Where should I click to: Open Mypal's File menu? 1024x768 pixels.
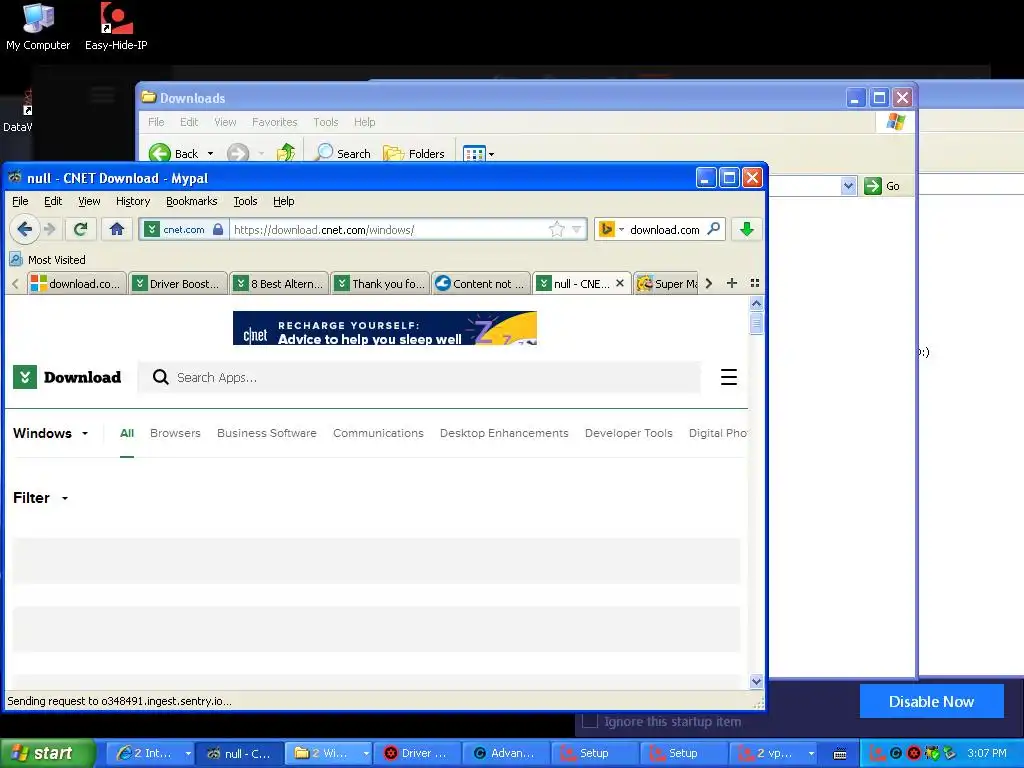click(x=20, y=201)
